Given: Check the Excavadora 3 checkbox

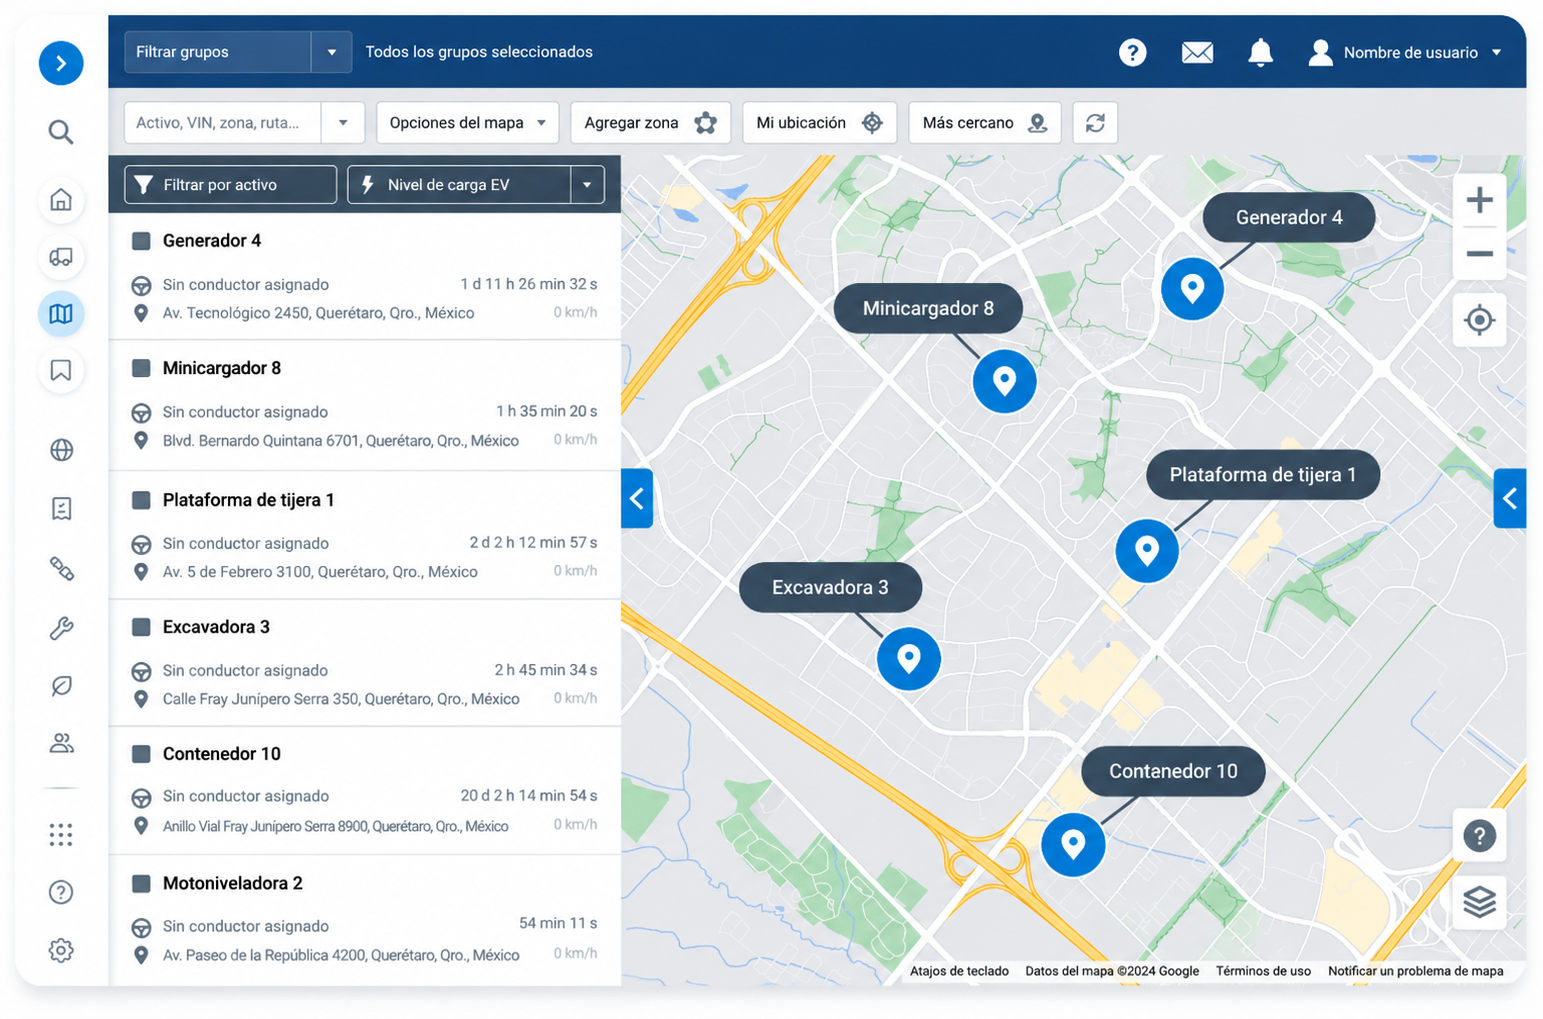Looking at the screenshot, I should click(x=141, y=627).
